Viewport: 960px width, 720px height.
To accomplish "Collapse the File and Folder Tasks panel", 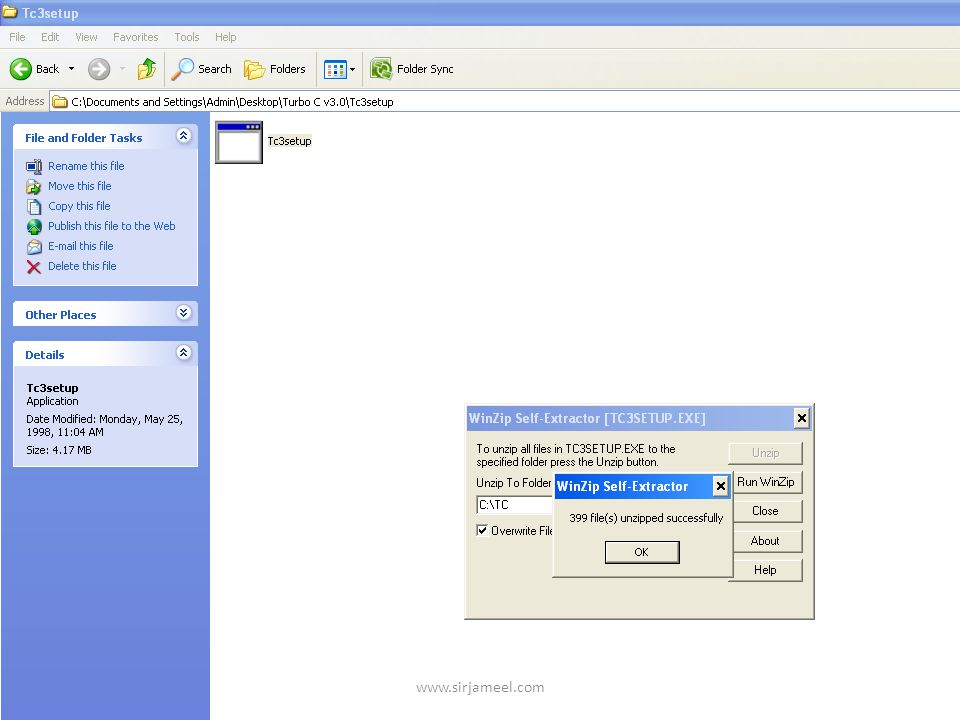I will click(183, 136).
